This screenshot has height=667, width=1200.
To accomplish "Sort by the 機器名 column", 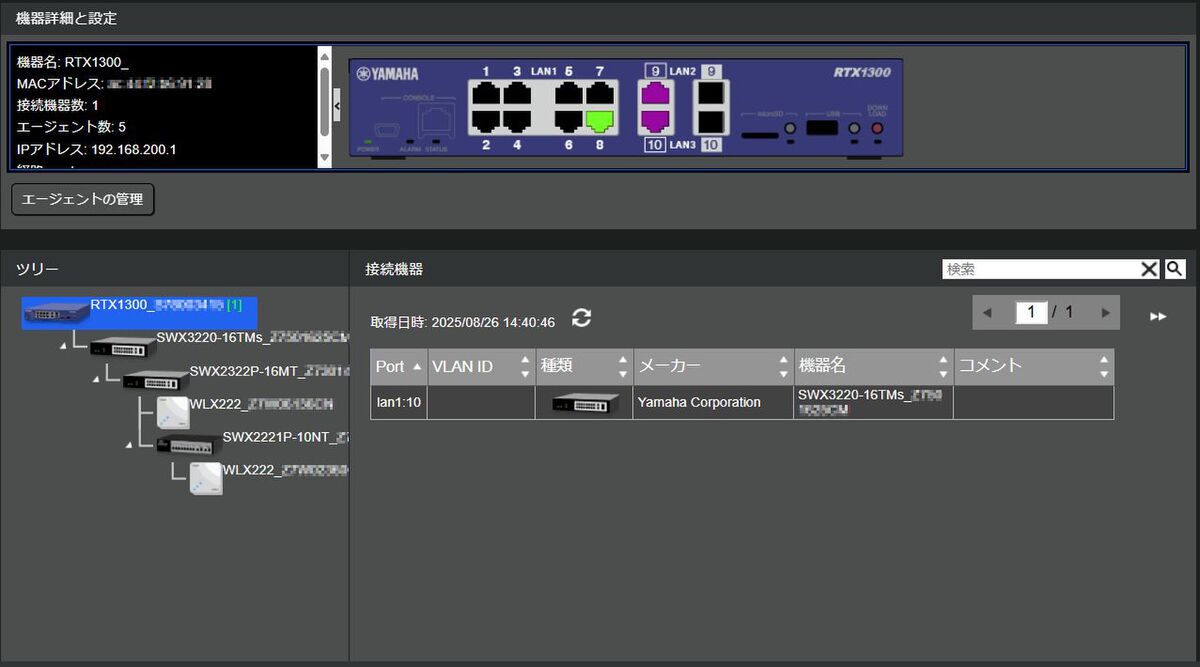I will [873, 366].
